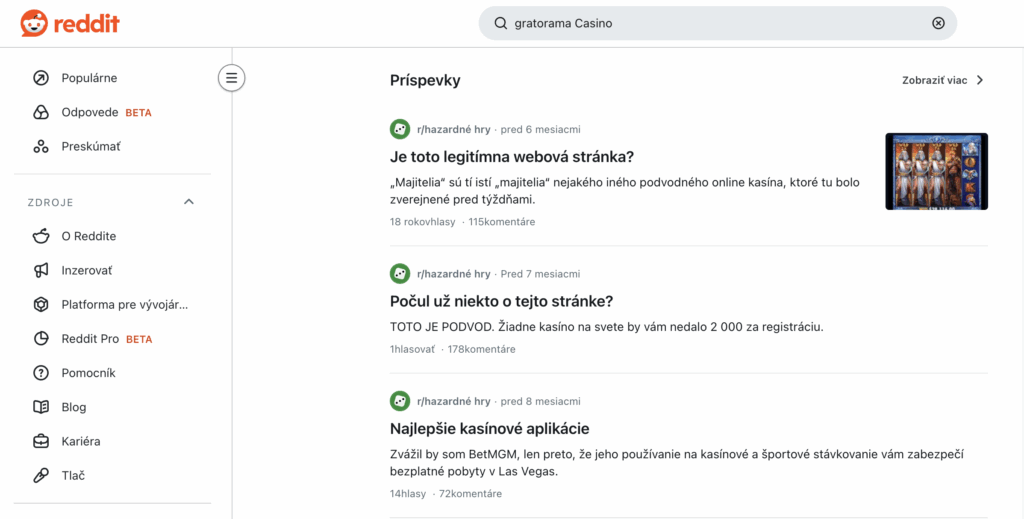Open 'Najlepšie kasínové aplikácie' post
This screenshot has height=519, width=1024.
click(x=489, y=429)
